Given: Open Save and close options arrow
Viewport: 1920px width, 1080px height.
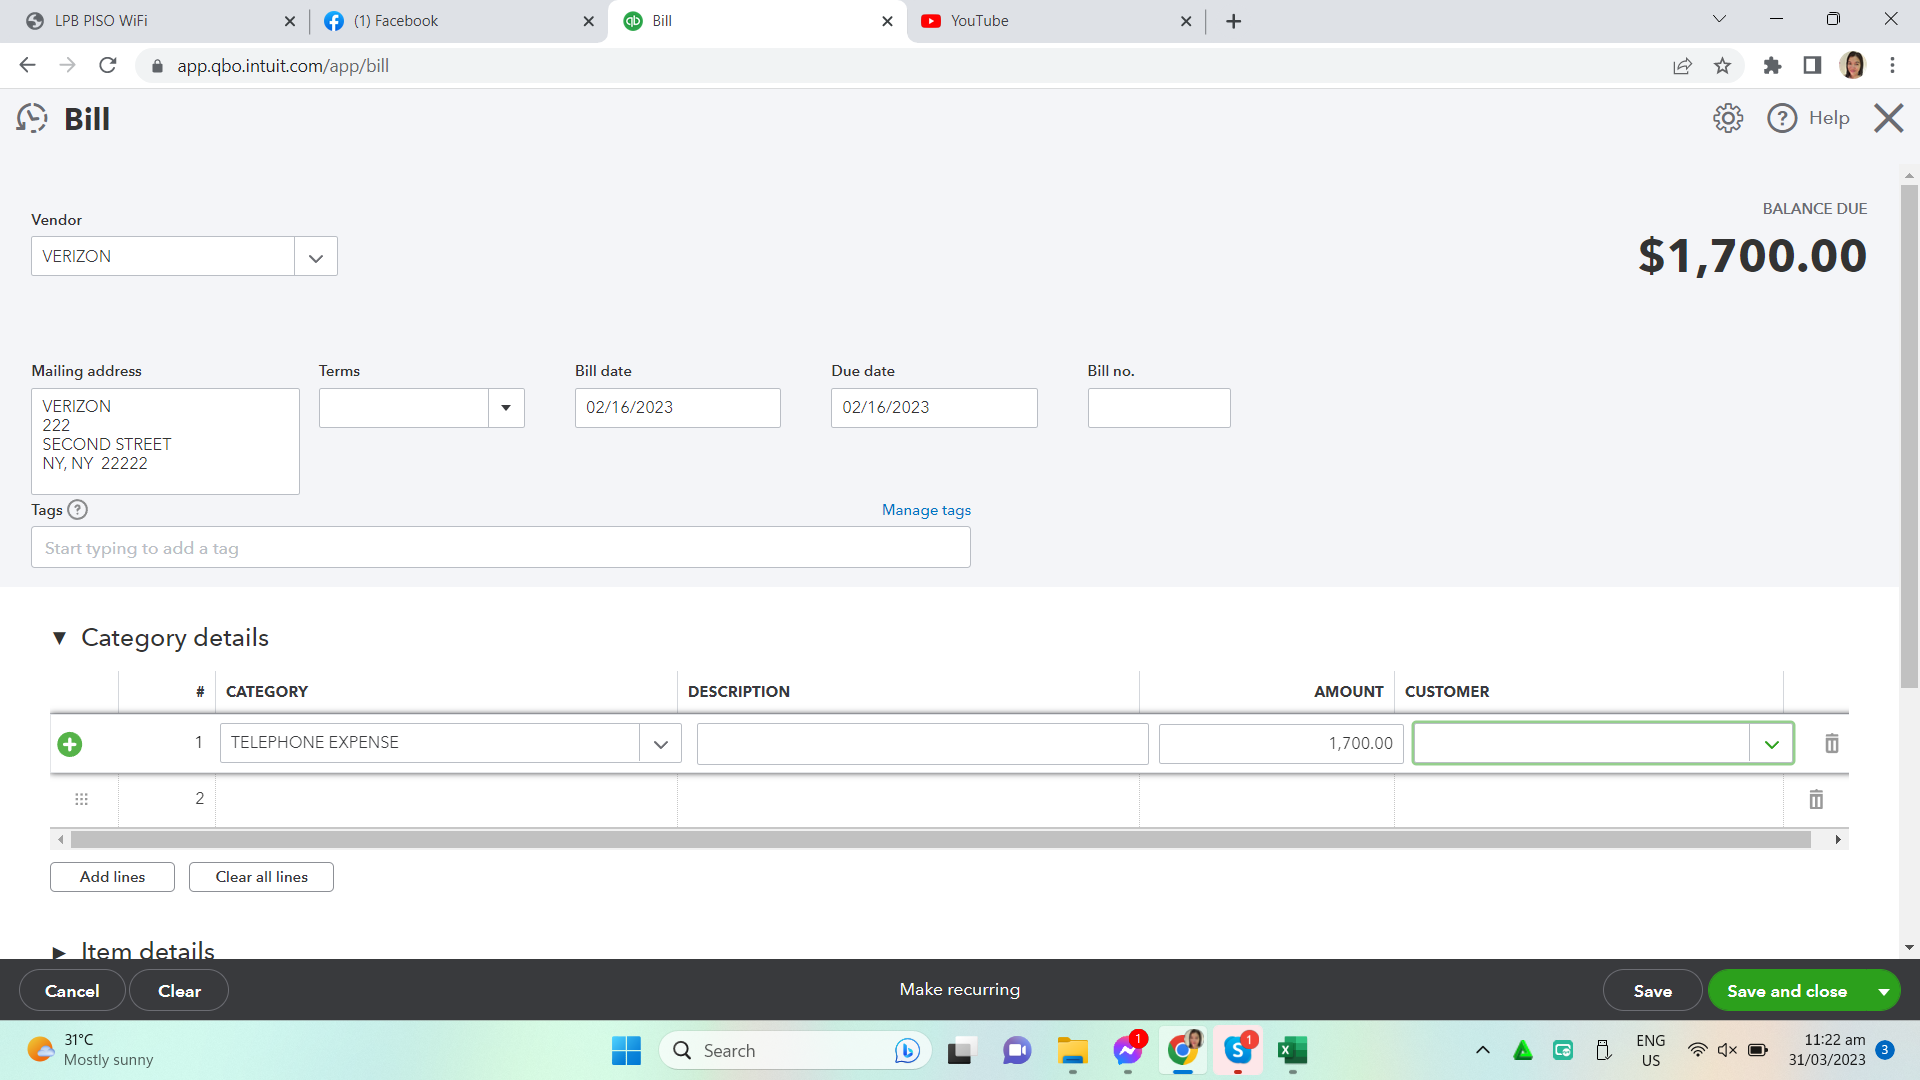Looking at the screenshot, I should coord(1883,991).
